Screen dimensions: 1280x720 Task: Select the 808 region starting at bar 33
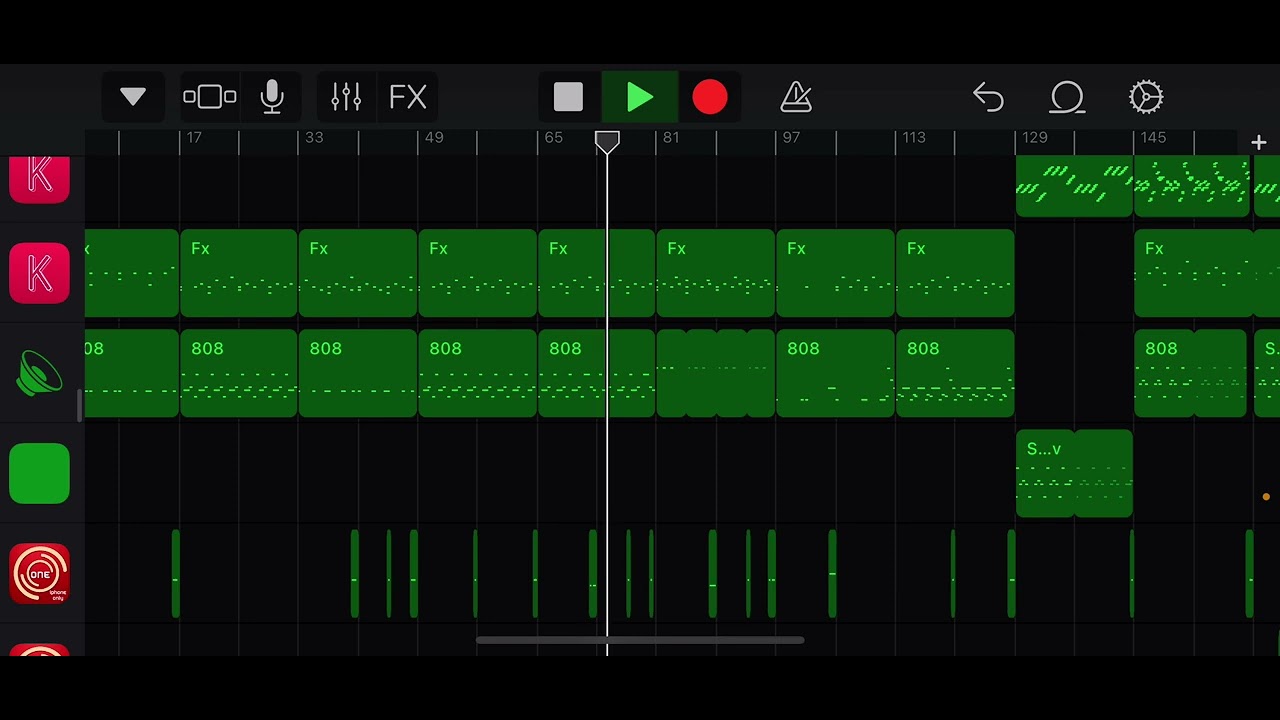tap(357, 373)
